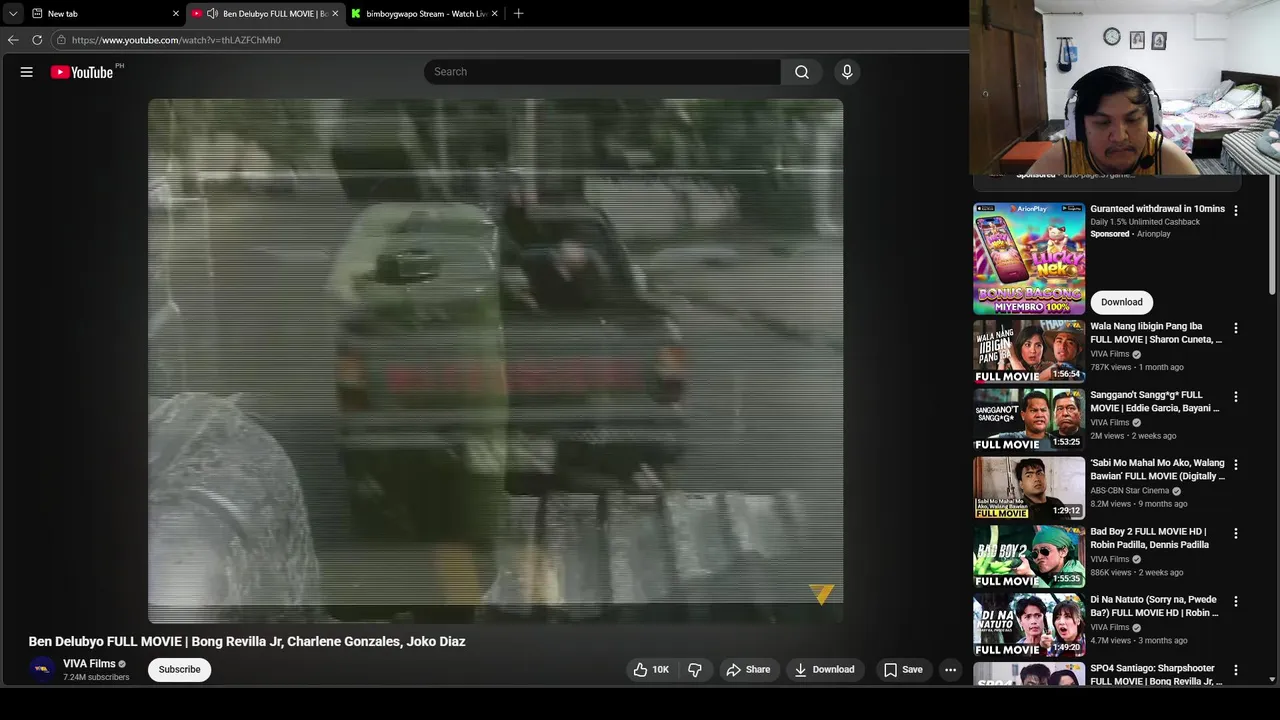Click the Download button on Arionplay ad

click(x=1121, y=302)
